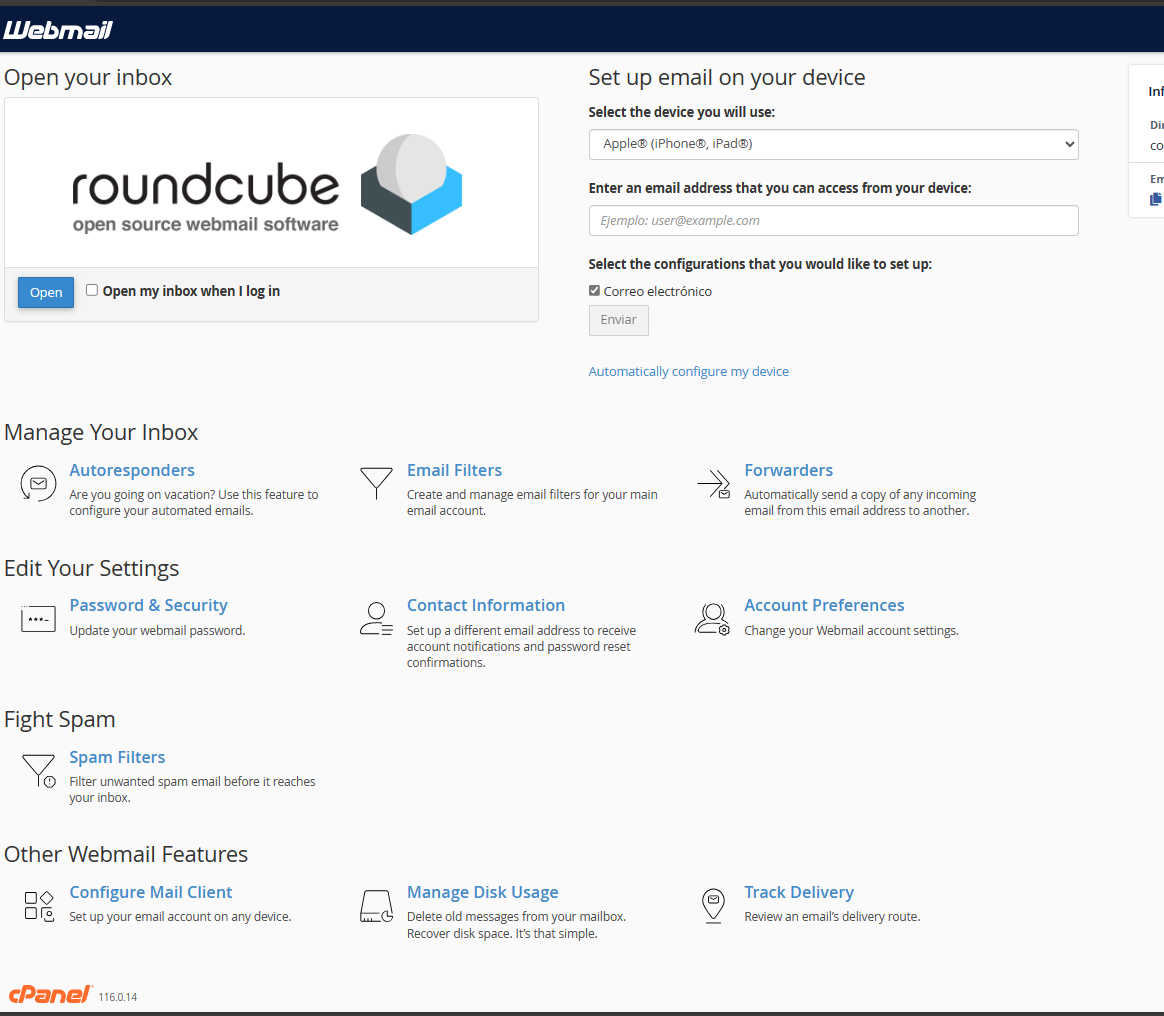Uncheck the Correo electrónico checkbox
The height and width of the screenshot is (1016, 1164).
595,291
